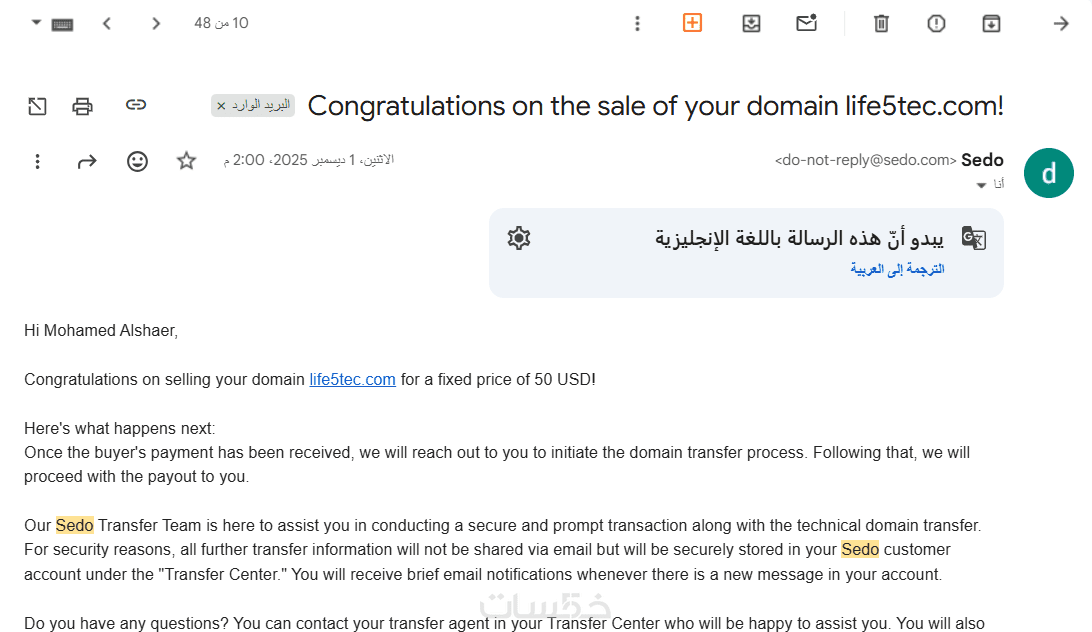Open the translation settings gear
Viewport: 1092px width, 632px height.
[518, 238]
